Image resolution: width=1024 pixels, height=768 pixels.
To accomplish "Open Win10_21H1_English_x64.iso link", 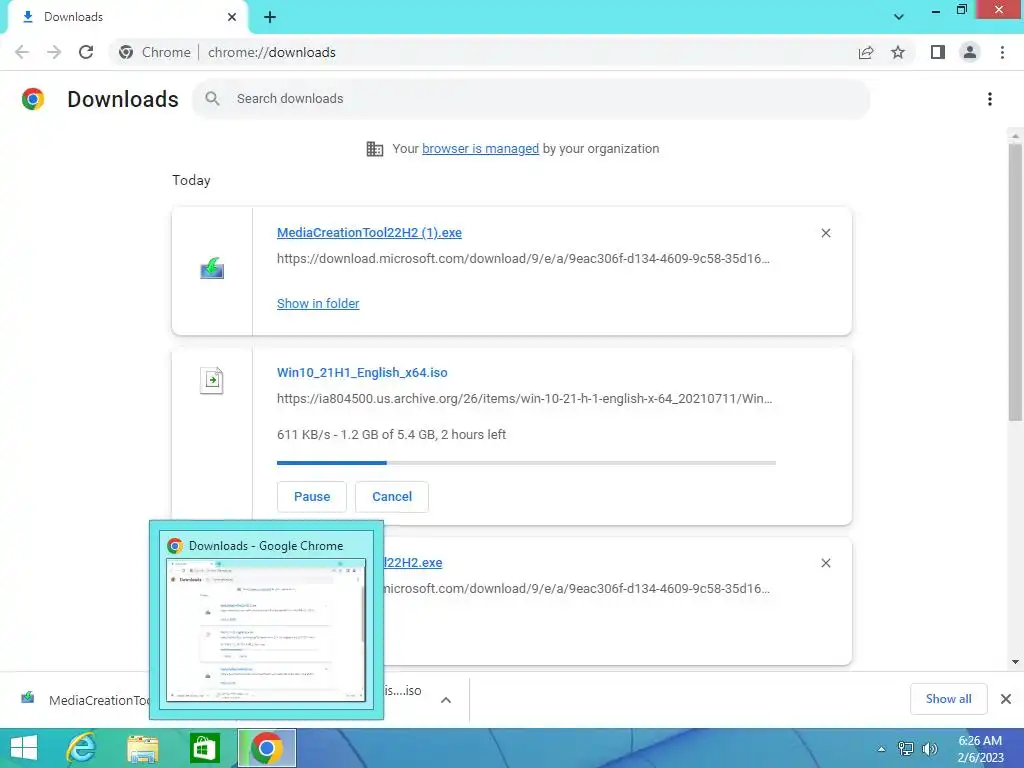I will click(362, 372).
